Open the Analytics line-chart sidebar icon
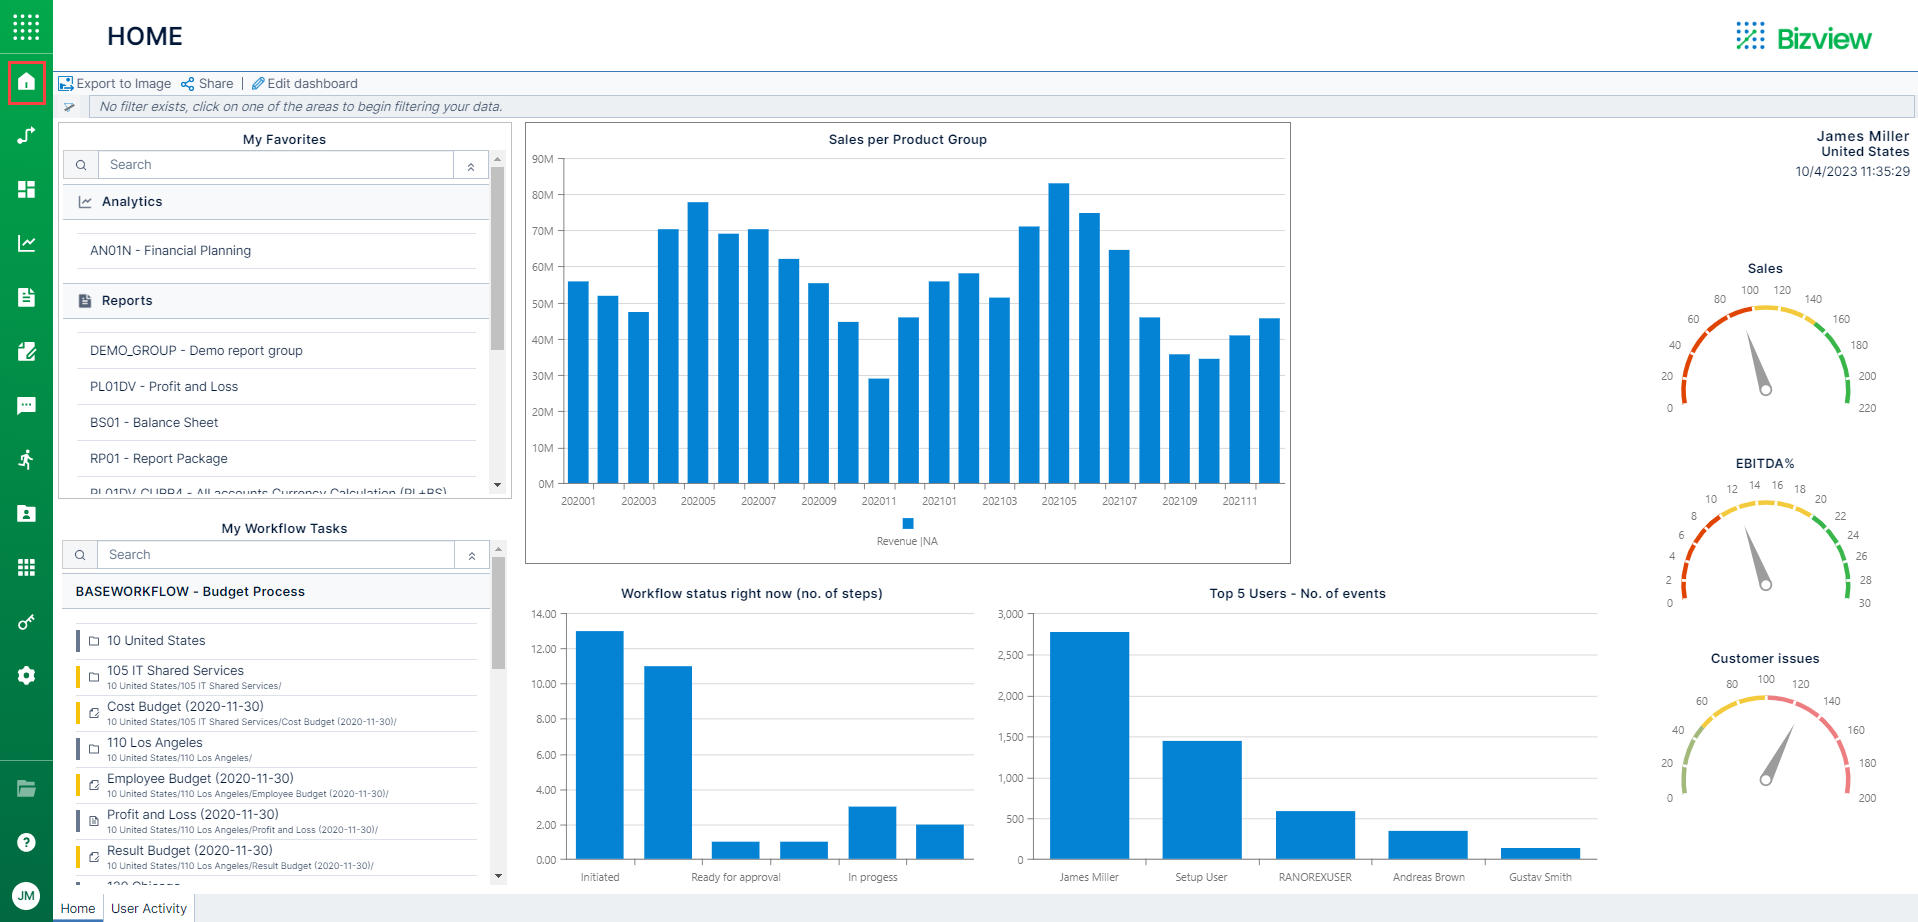1918x922 pixels. tap(26, 242)
